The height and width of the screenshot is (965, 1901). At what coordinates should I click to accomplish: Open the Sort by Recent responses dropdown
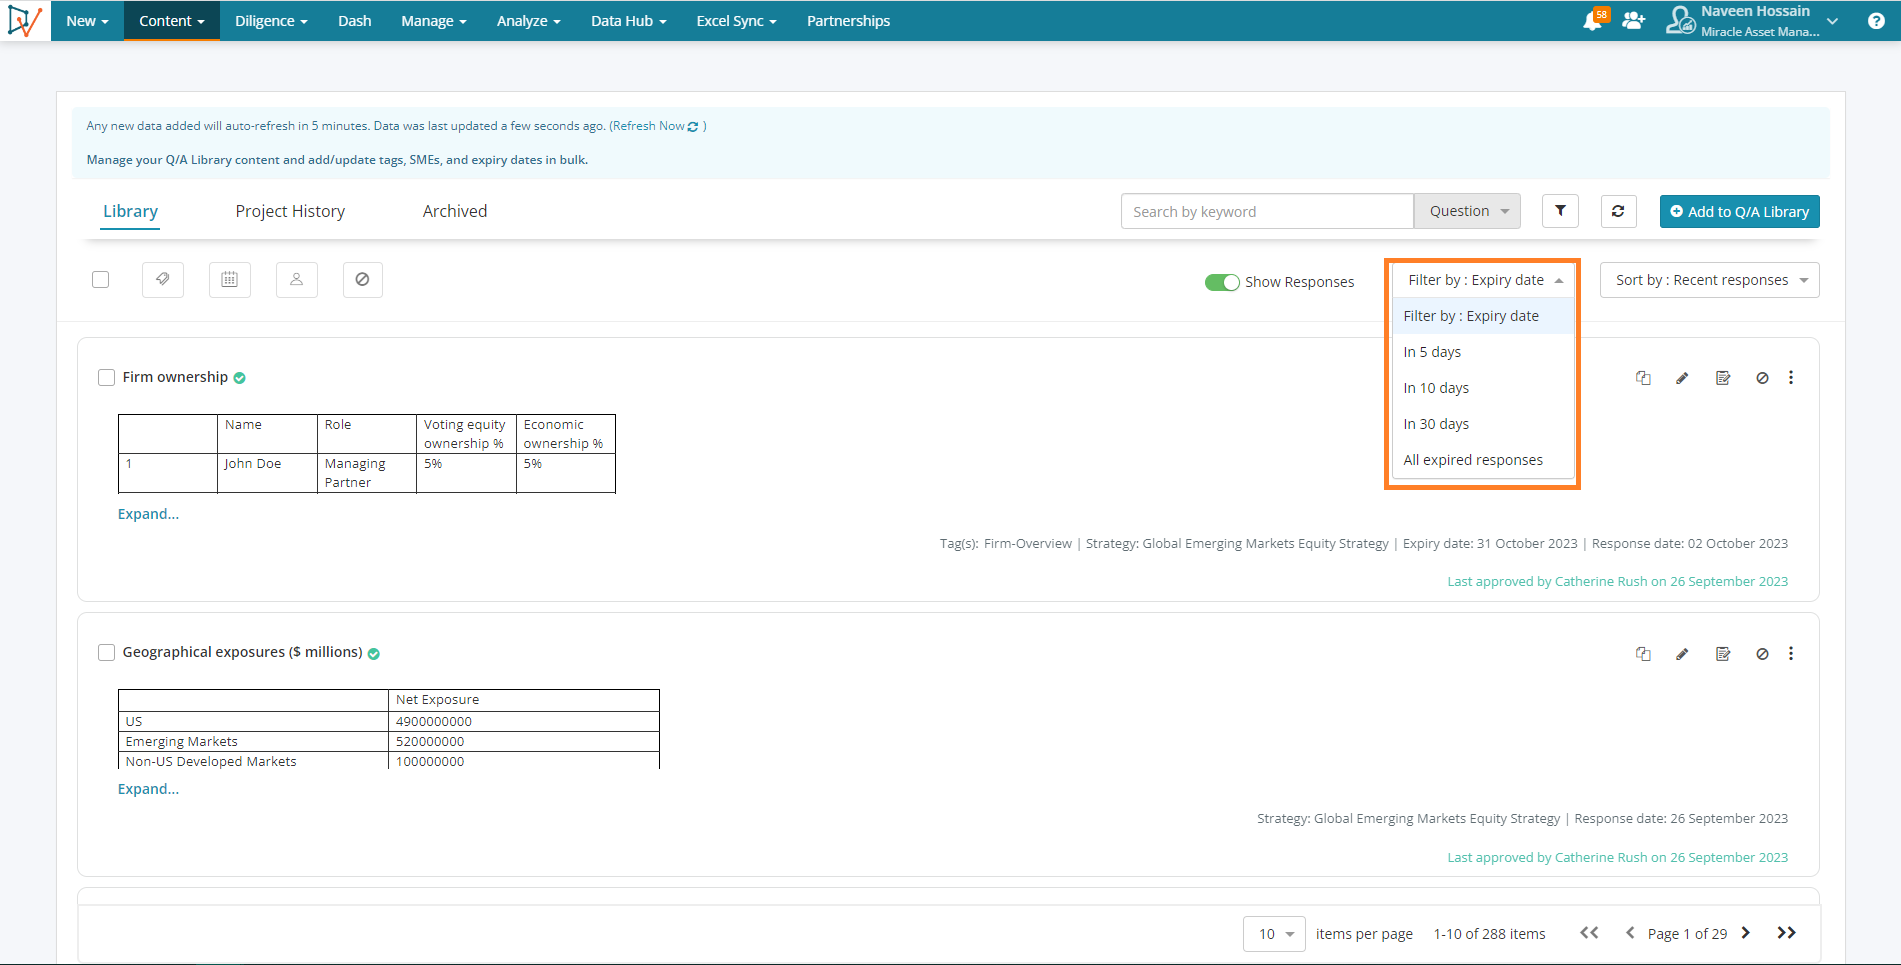[1710, 280]
